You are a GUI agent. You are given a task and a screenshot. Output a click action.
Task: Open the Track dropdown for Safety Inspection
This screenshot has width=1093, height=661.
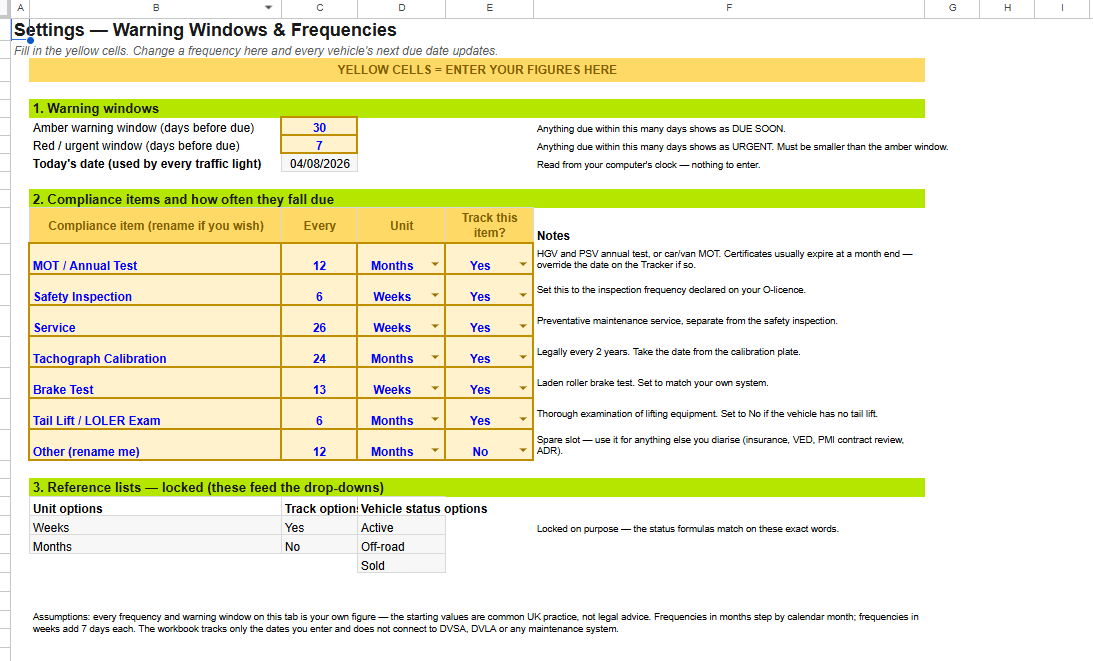coord(523,296)
